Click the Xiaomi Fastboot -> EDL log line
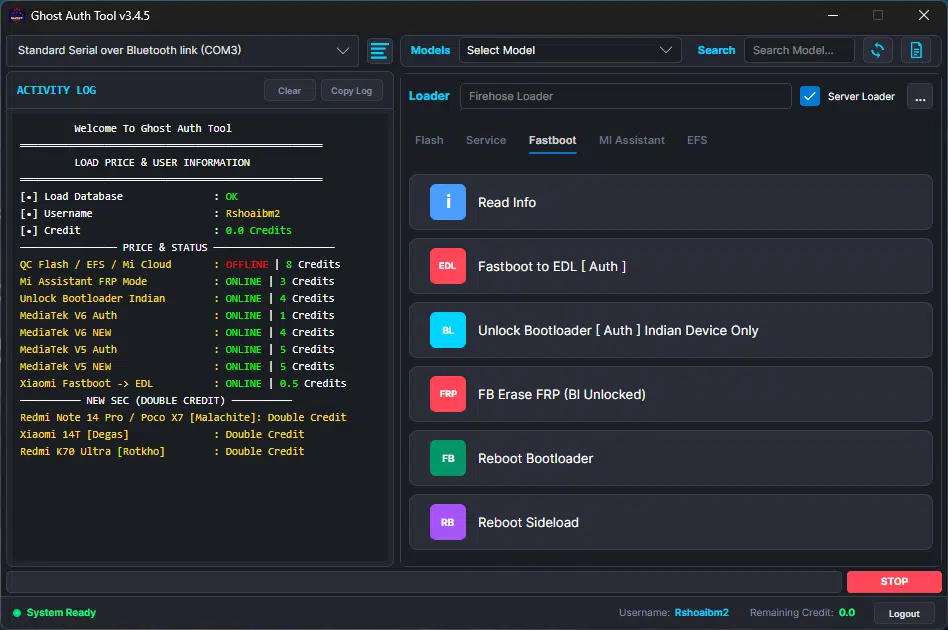This screenshot has width=948, height=630. click(183, 383)
